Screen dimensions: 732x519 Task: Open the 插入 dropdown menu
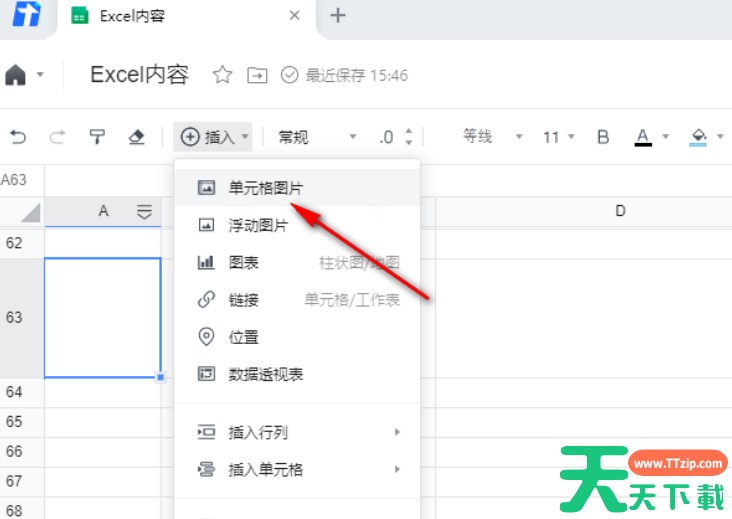214,137
